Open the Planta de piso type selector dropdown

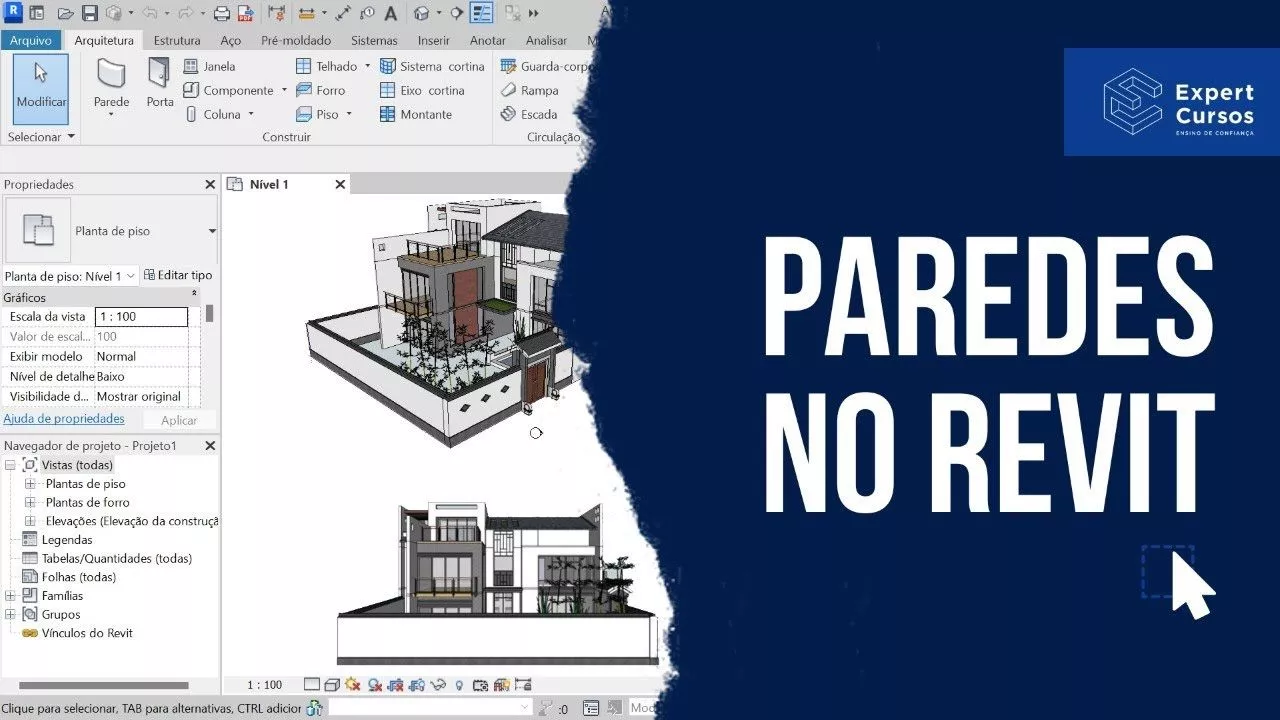point(212,231)
